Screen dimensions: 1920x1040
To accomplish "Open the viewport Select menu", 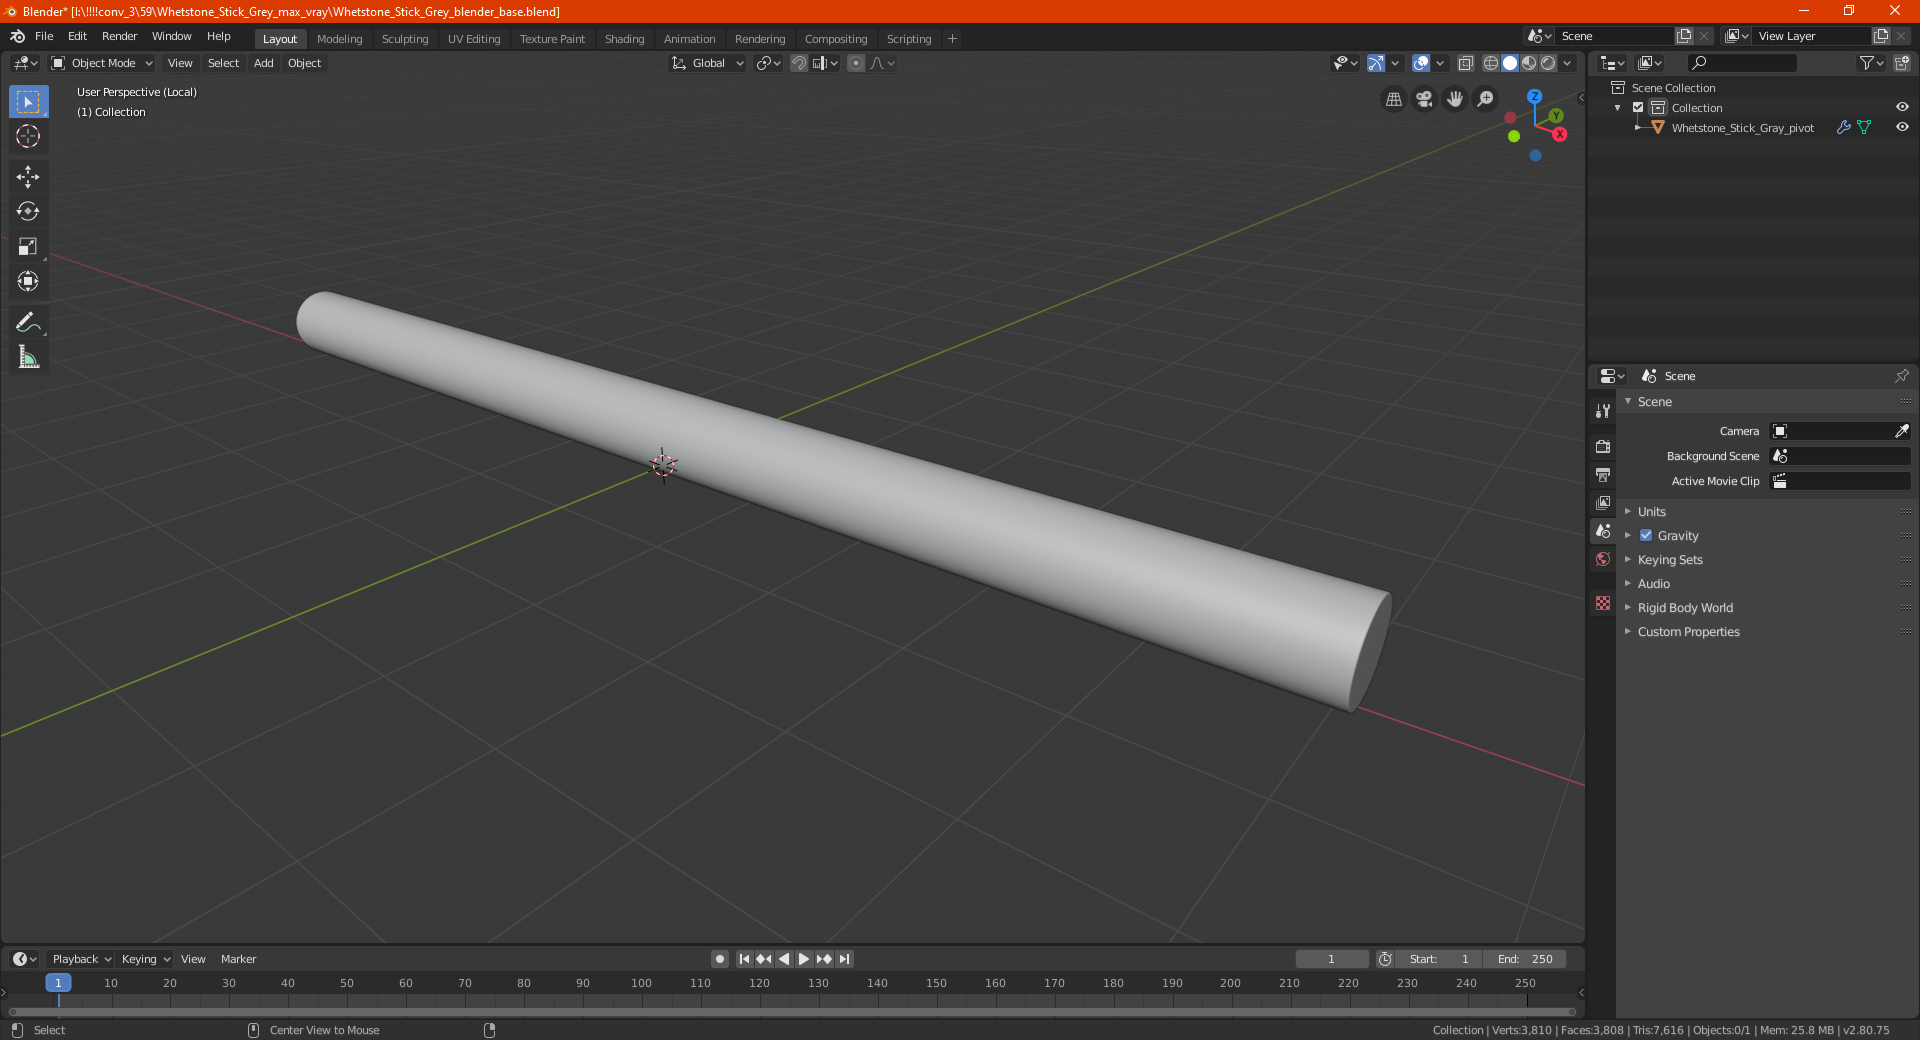I will (224, 63).
